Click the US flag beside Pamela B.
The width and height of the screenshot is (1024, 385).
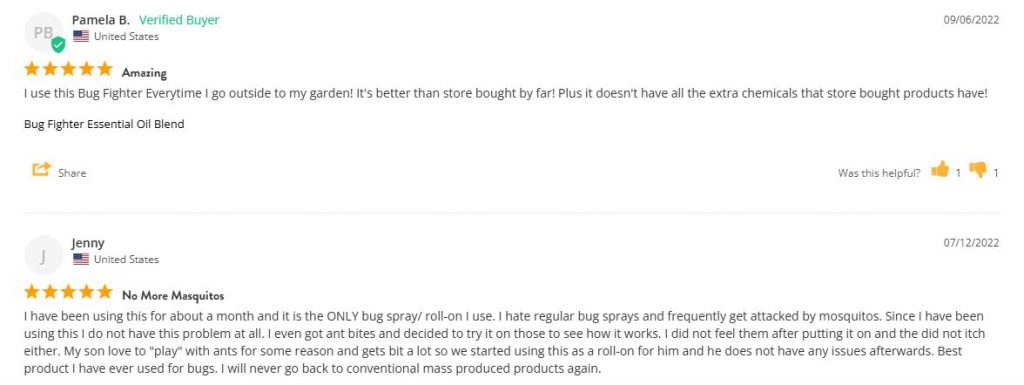click(x=81, y=37)
